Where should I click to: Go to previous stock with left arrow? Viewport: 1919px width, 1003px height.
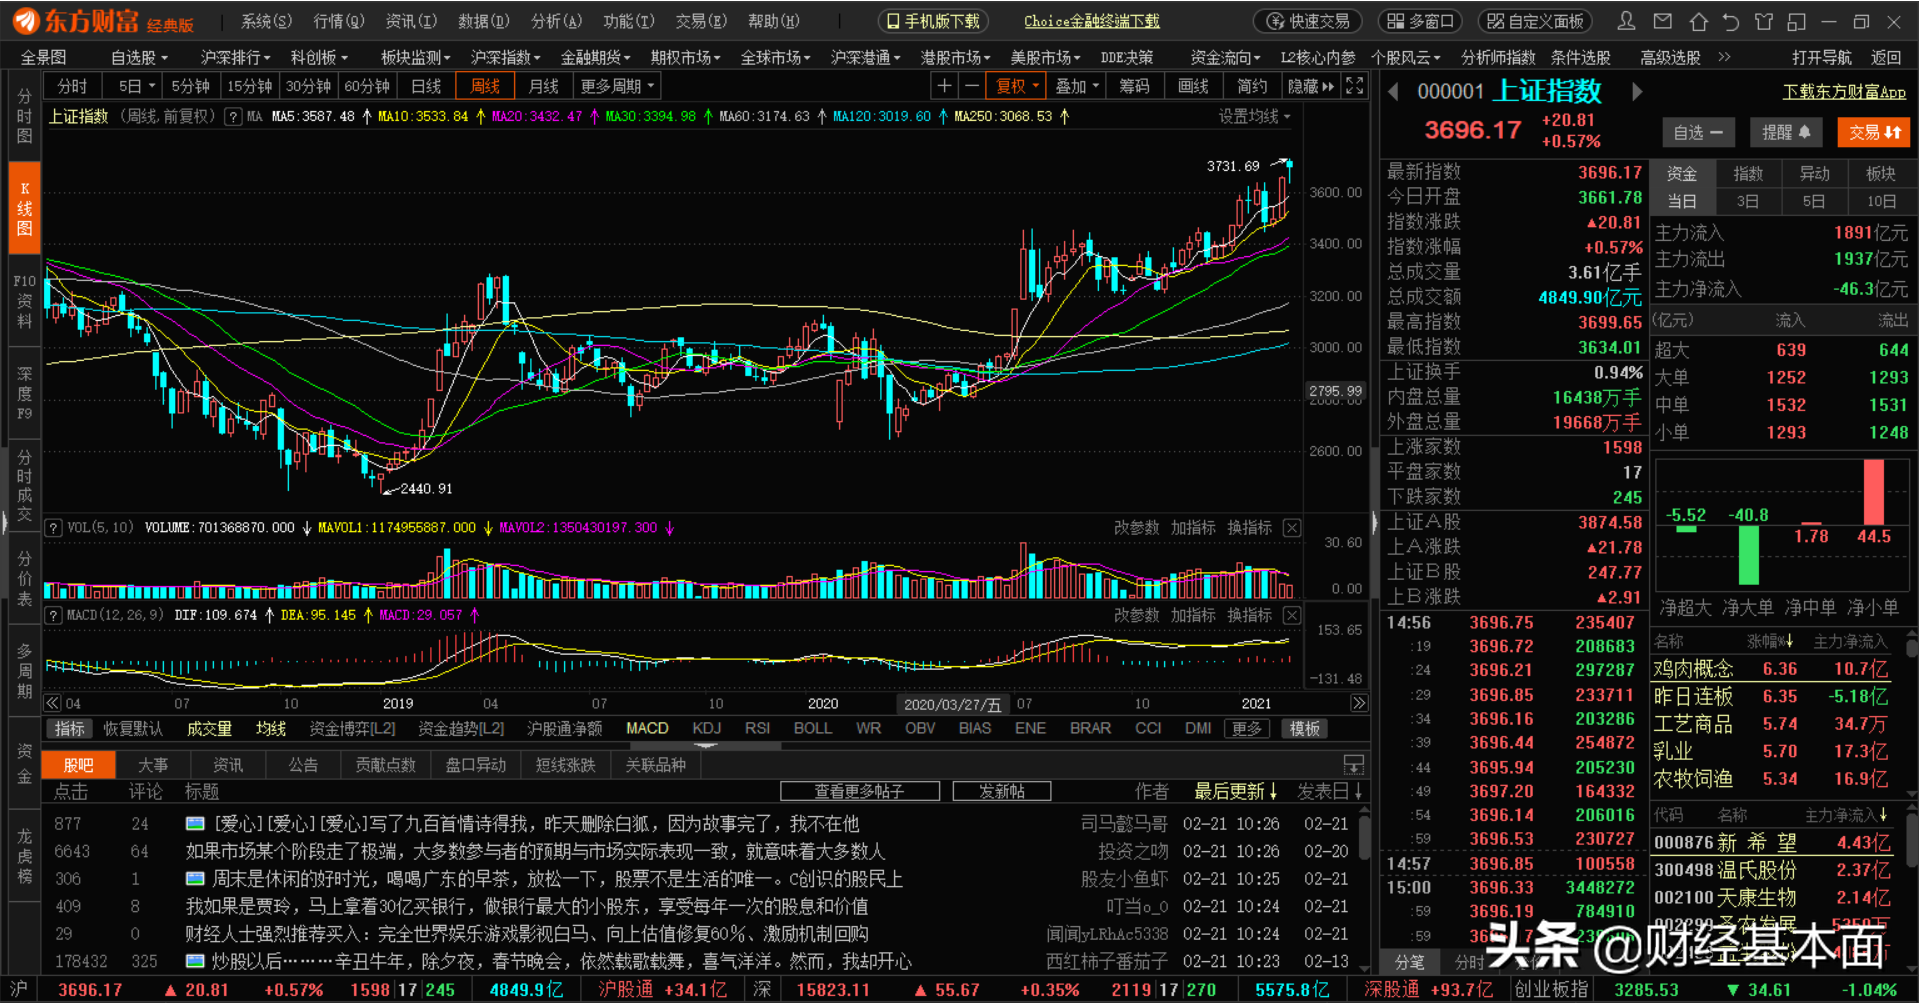pyautogui.click(x=1393, y=92)
